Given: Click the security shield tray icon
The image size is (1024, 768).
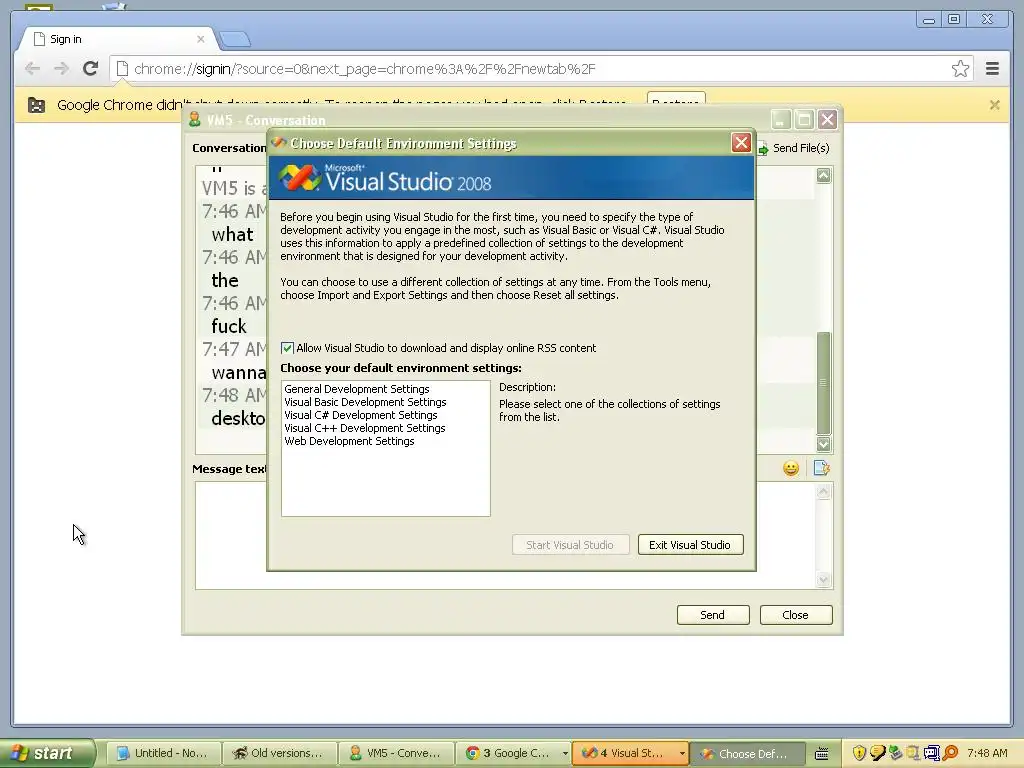Looking at the screenshot, I should coord(859,753).
